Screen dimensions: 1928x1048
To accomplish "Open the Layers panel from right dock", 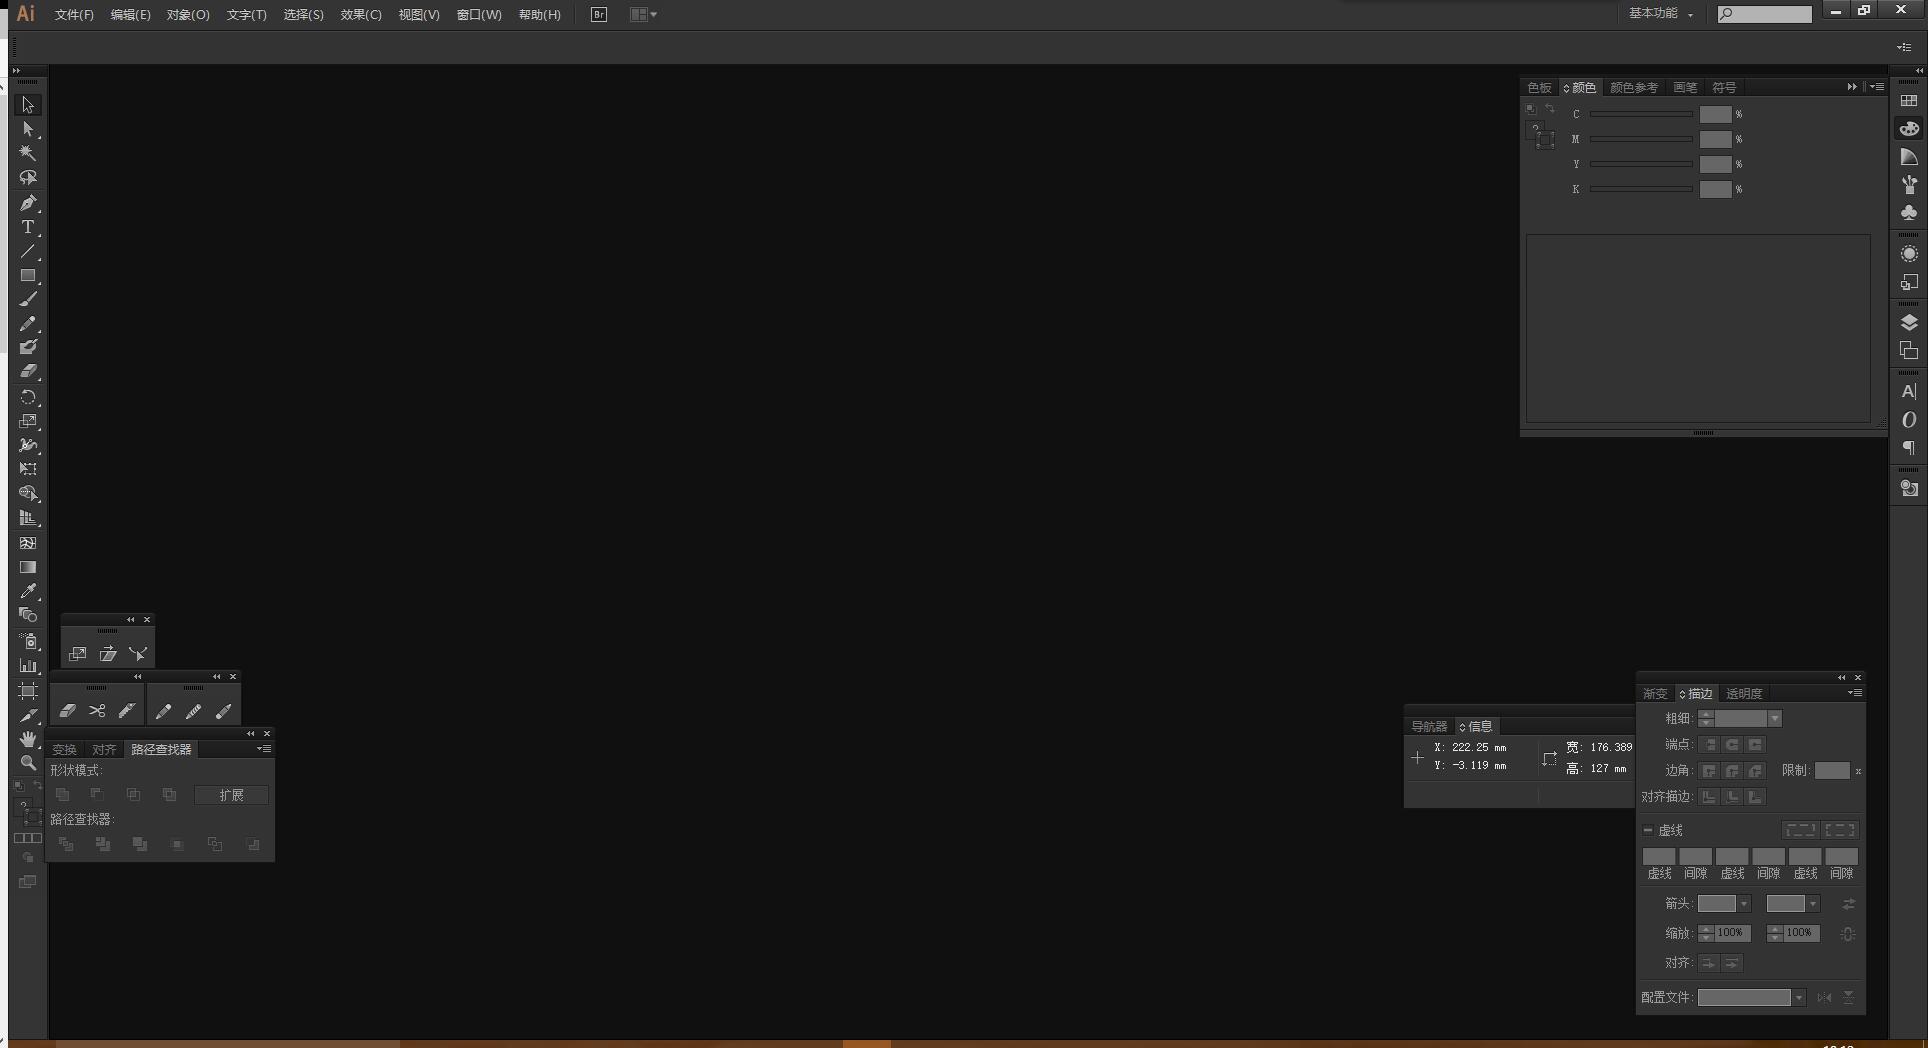I will click(x=1909, y=322).
